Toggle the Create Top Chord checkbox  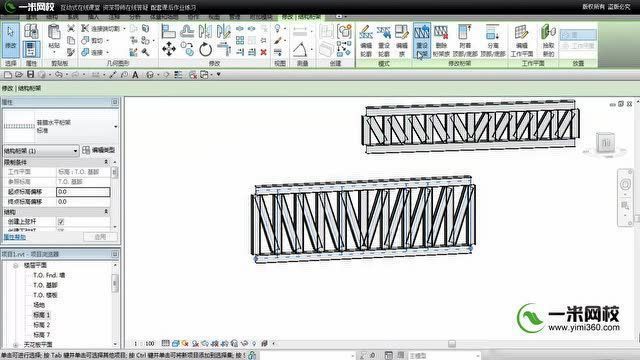click(61, 222)
